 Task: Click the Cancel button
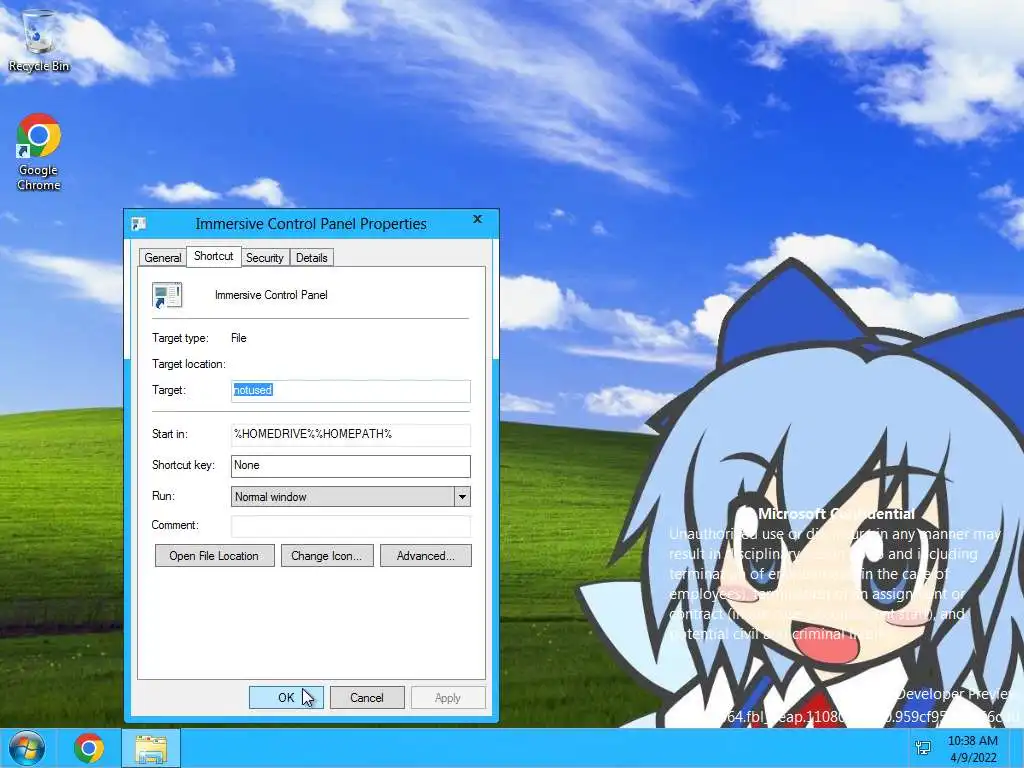[367, 697]
